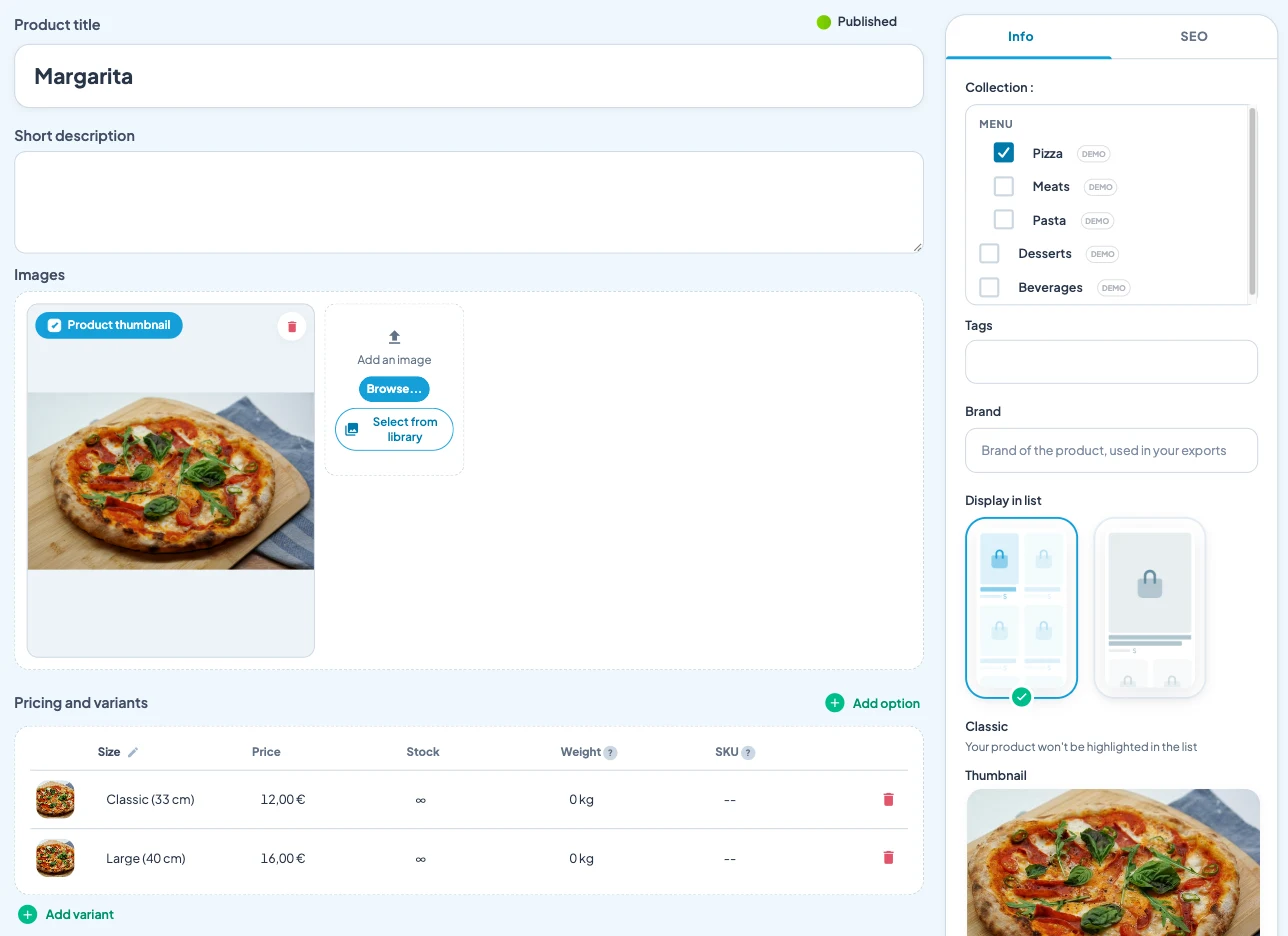The width and height of the screenshot is (1288, 936).
Task: Click the Browse… button
Action: tap(394, 389)
